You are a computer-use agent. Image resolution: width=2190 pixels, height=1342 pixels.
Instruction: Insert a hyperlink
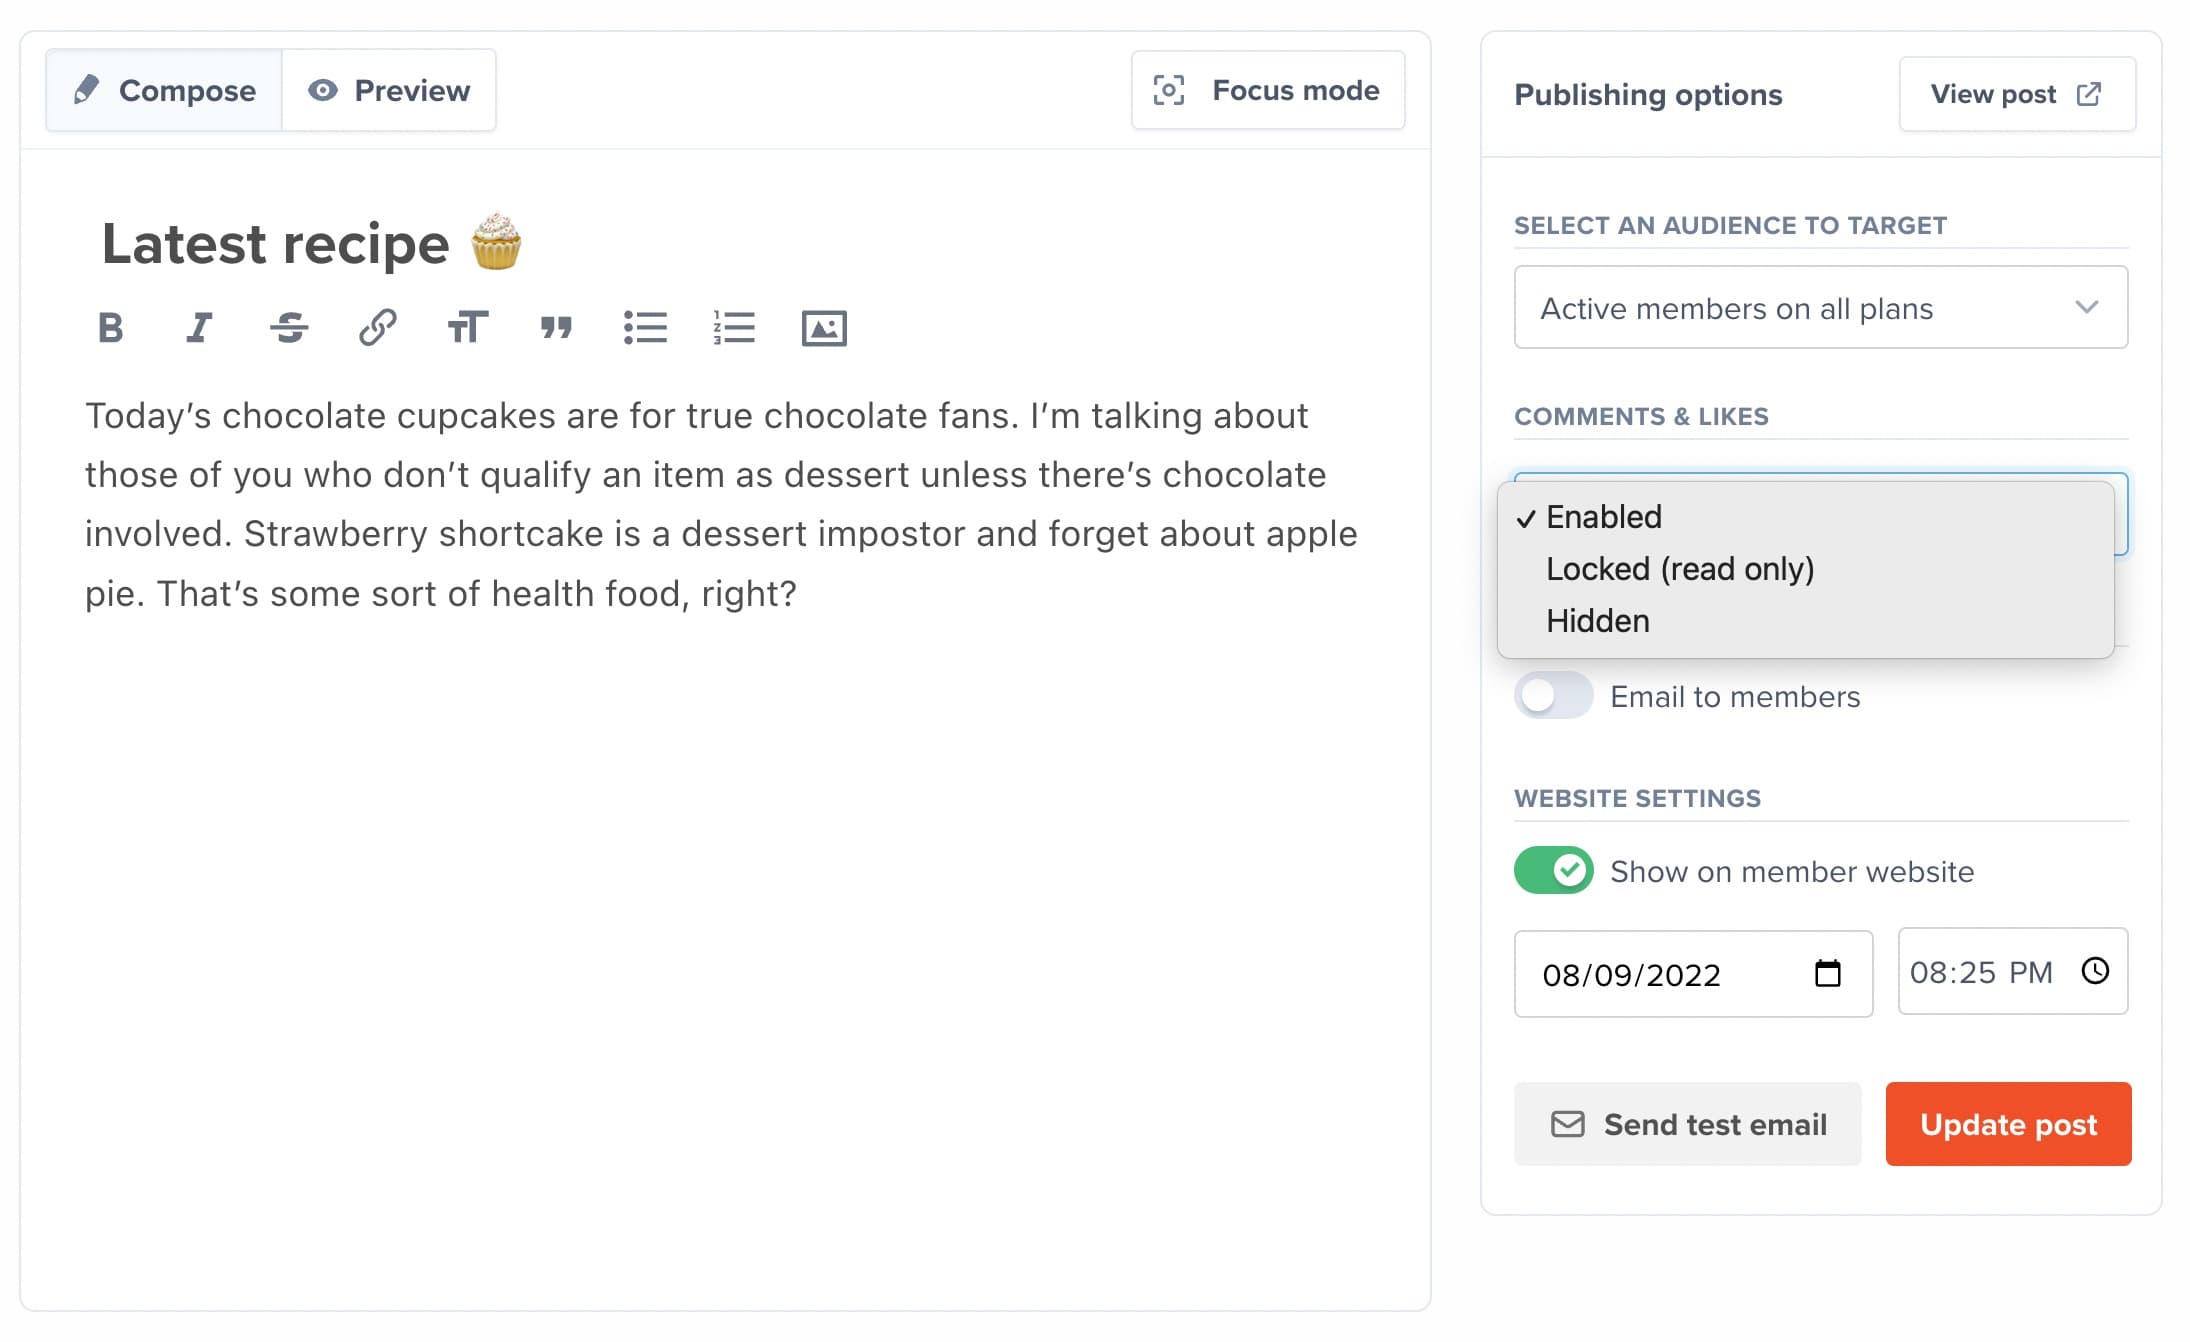tap(379, 327)
